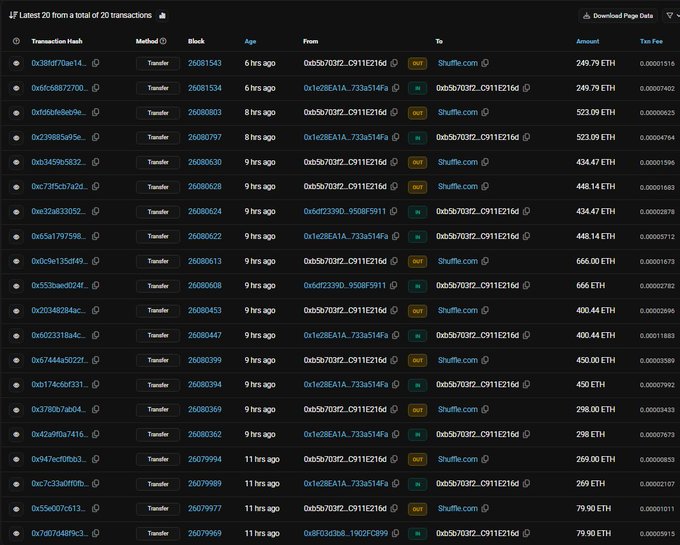Open block 26080630
The height and width of the screenshot is (545, 680).
pyautogui.click(x=205, y=162)
